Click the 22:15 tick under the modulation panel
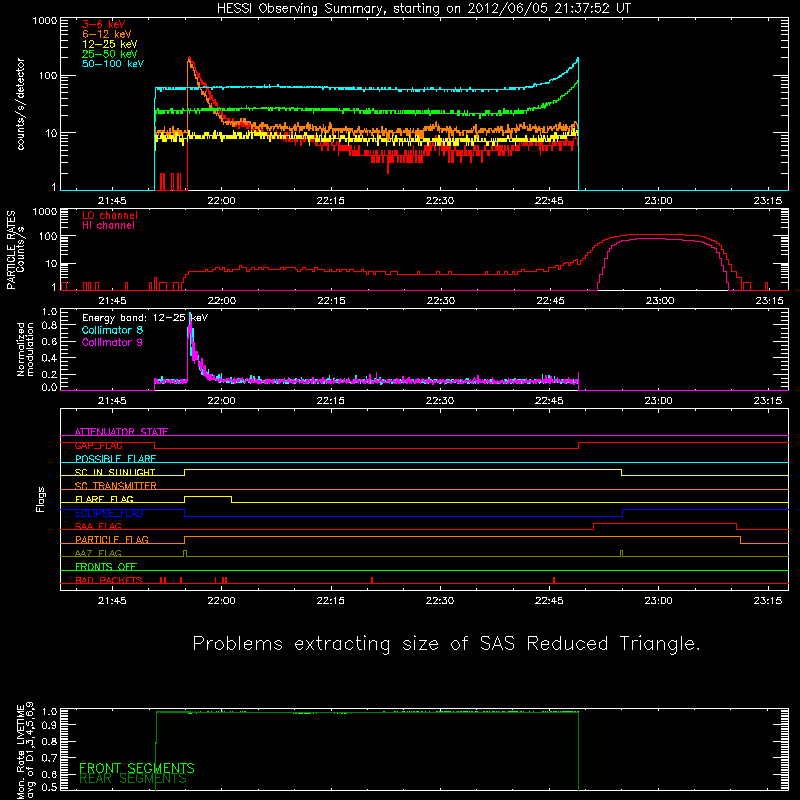The image size is (800, 800). 331,401
